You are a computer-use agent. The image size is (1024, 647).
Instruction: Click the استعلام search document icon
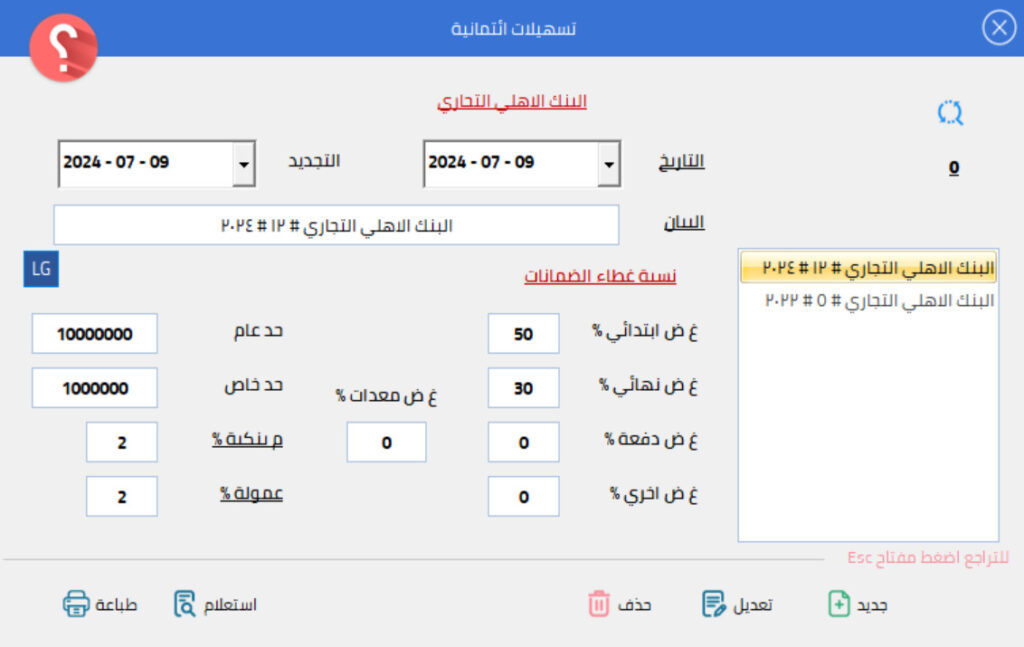(185, 604)
